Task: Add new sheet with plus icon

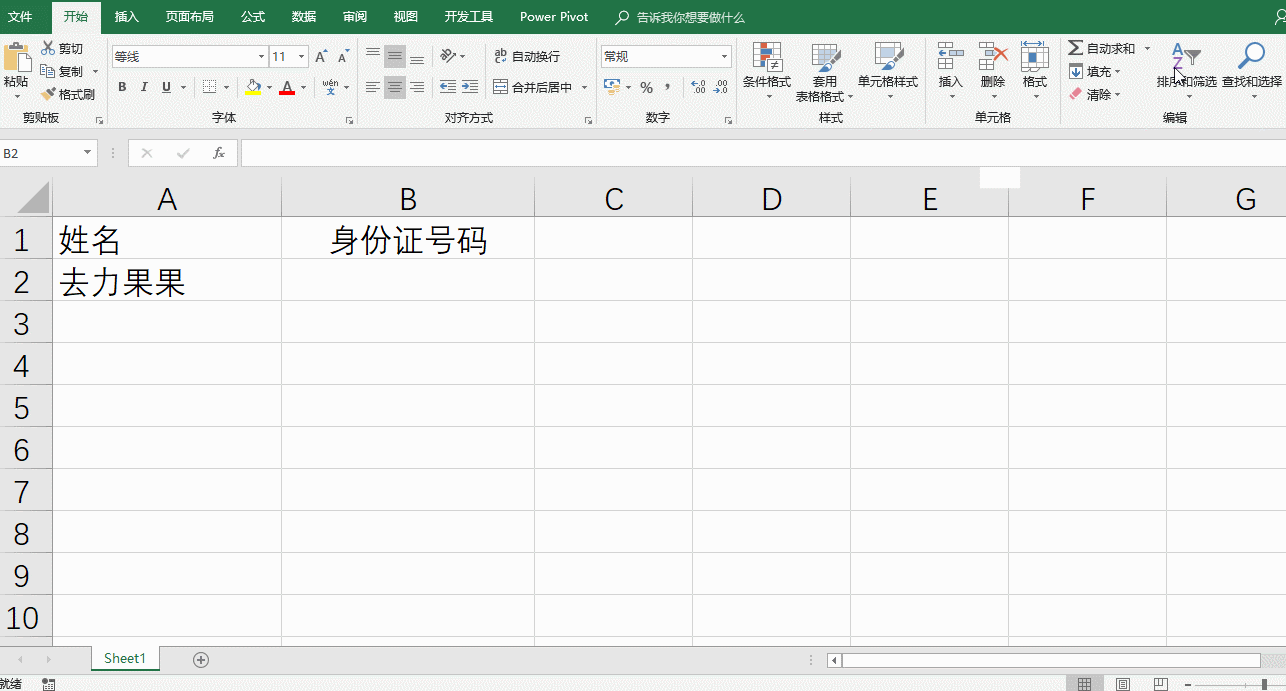Action: point(201,659)
